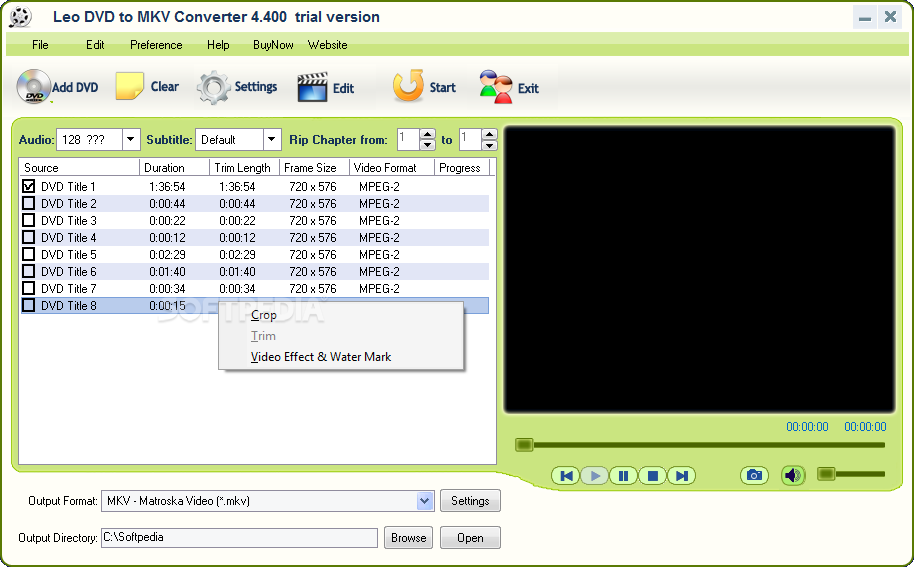
Task: Skip to next track in player
Action: point(681,476)
